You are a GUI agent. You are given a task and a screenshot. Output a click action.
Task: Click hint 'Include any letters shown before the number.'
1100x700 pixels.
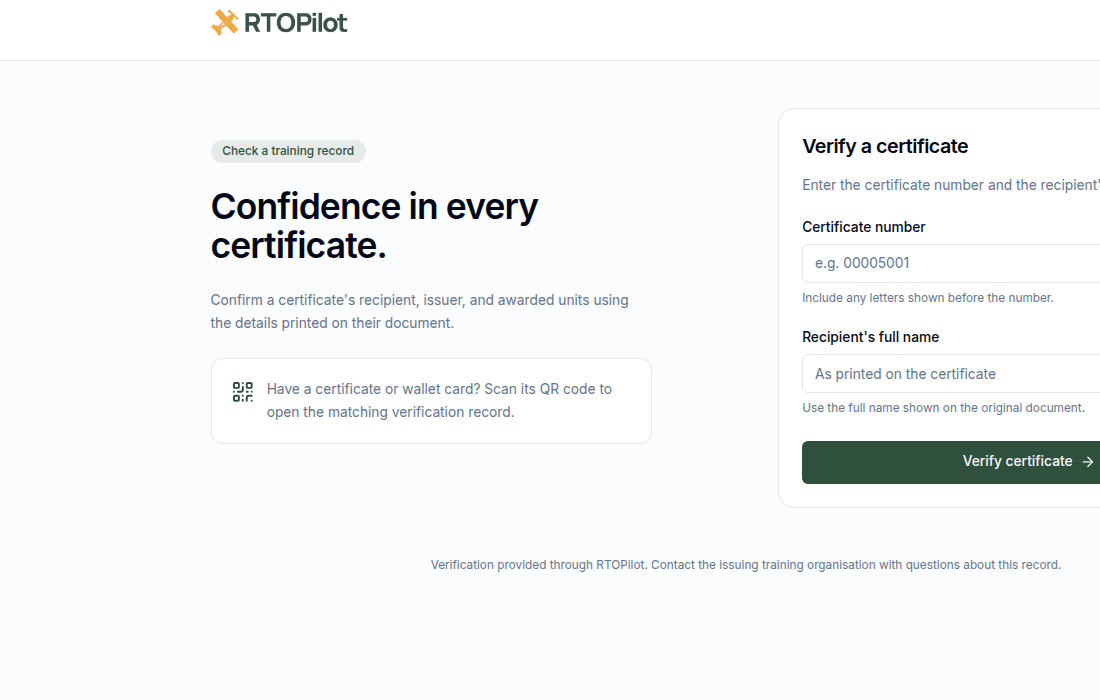928,297
